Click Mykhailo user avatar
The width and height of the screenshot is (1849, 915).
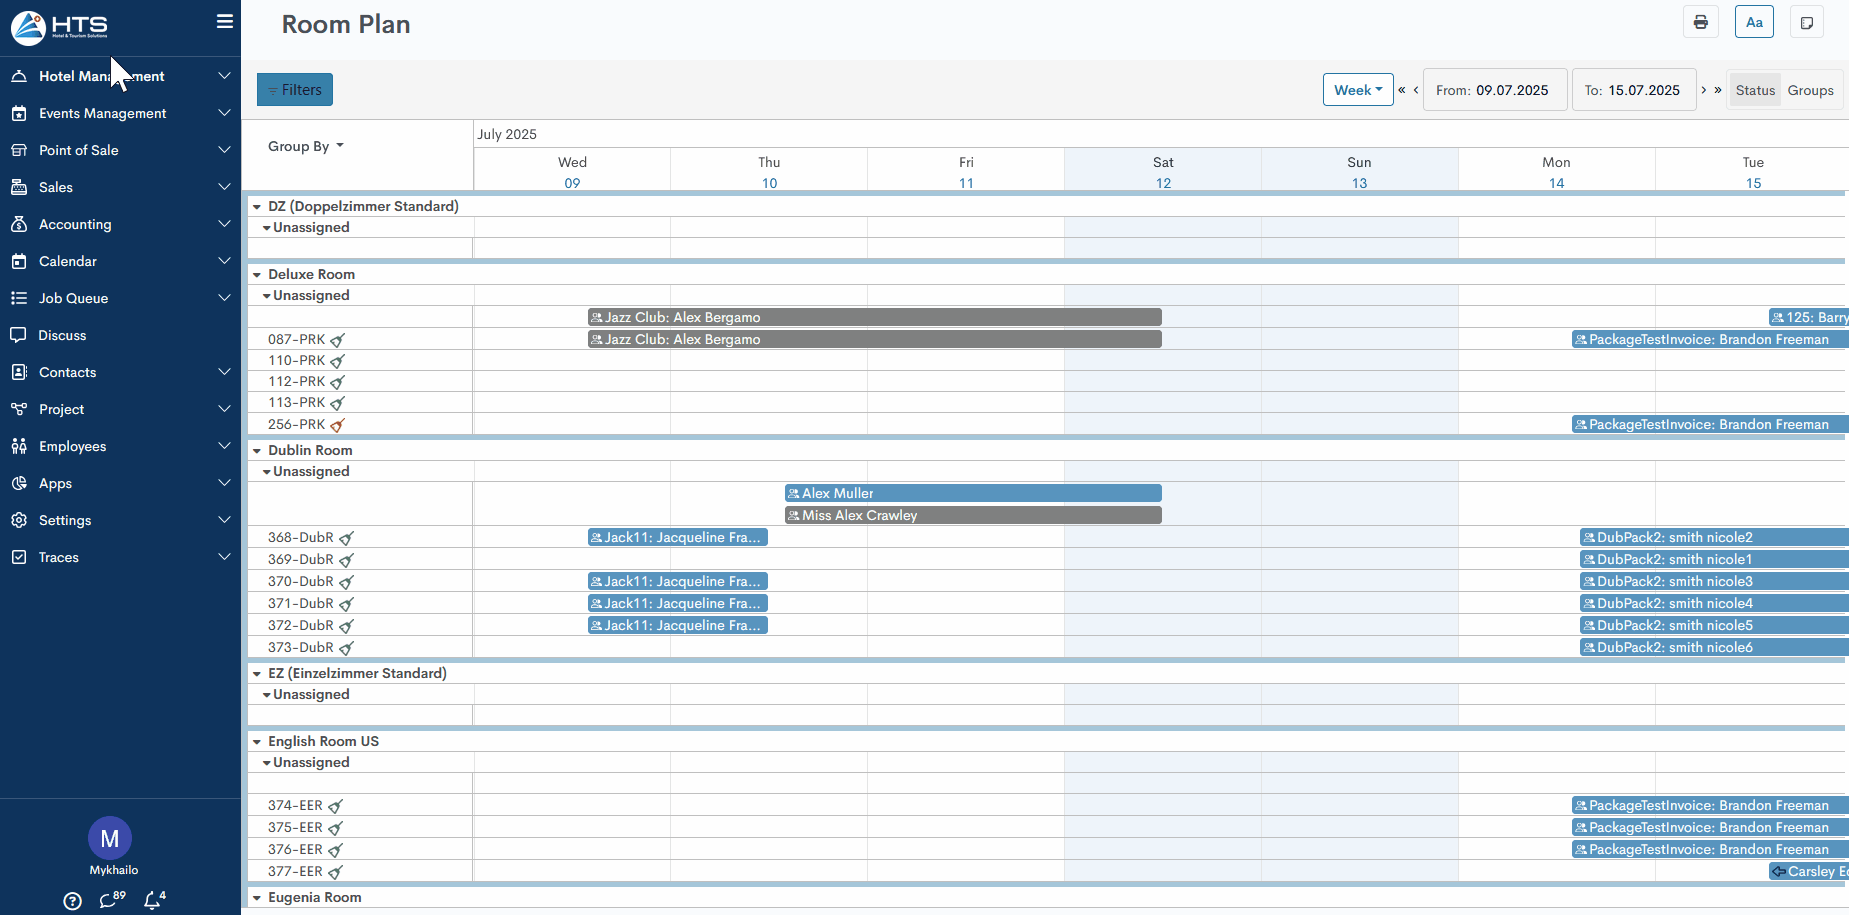click(x=110, y=839)
